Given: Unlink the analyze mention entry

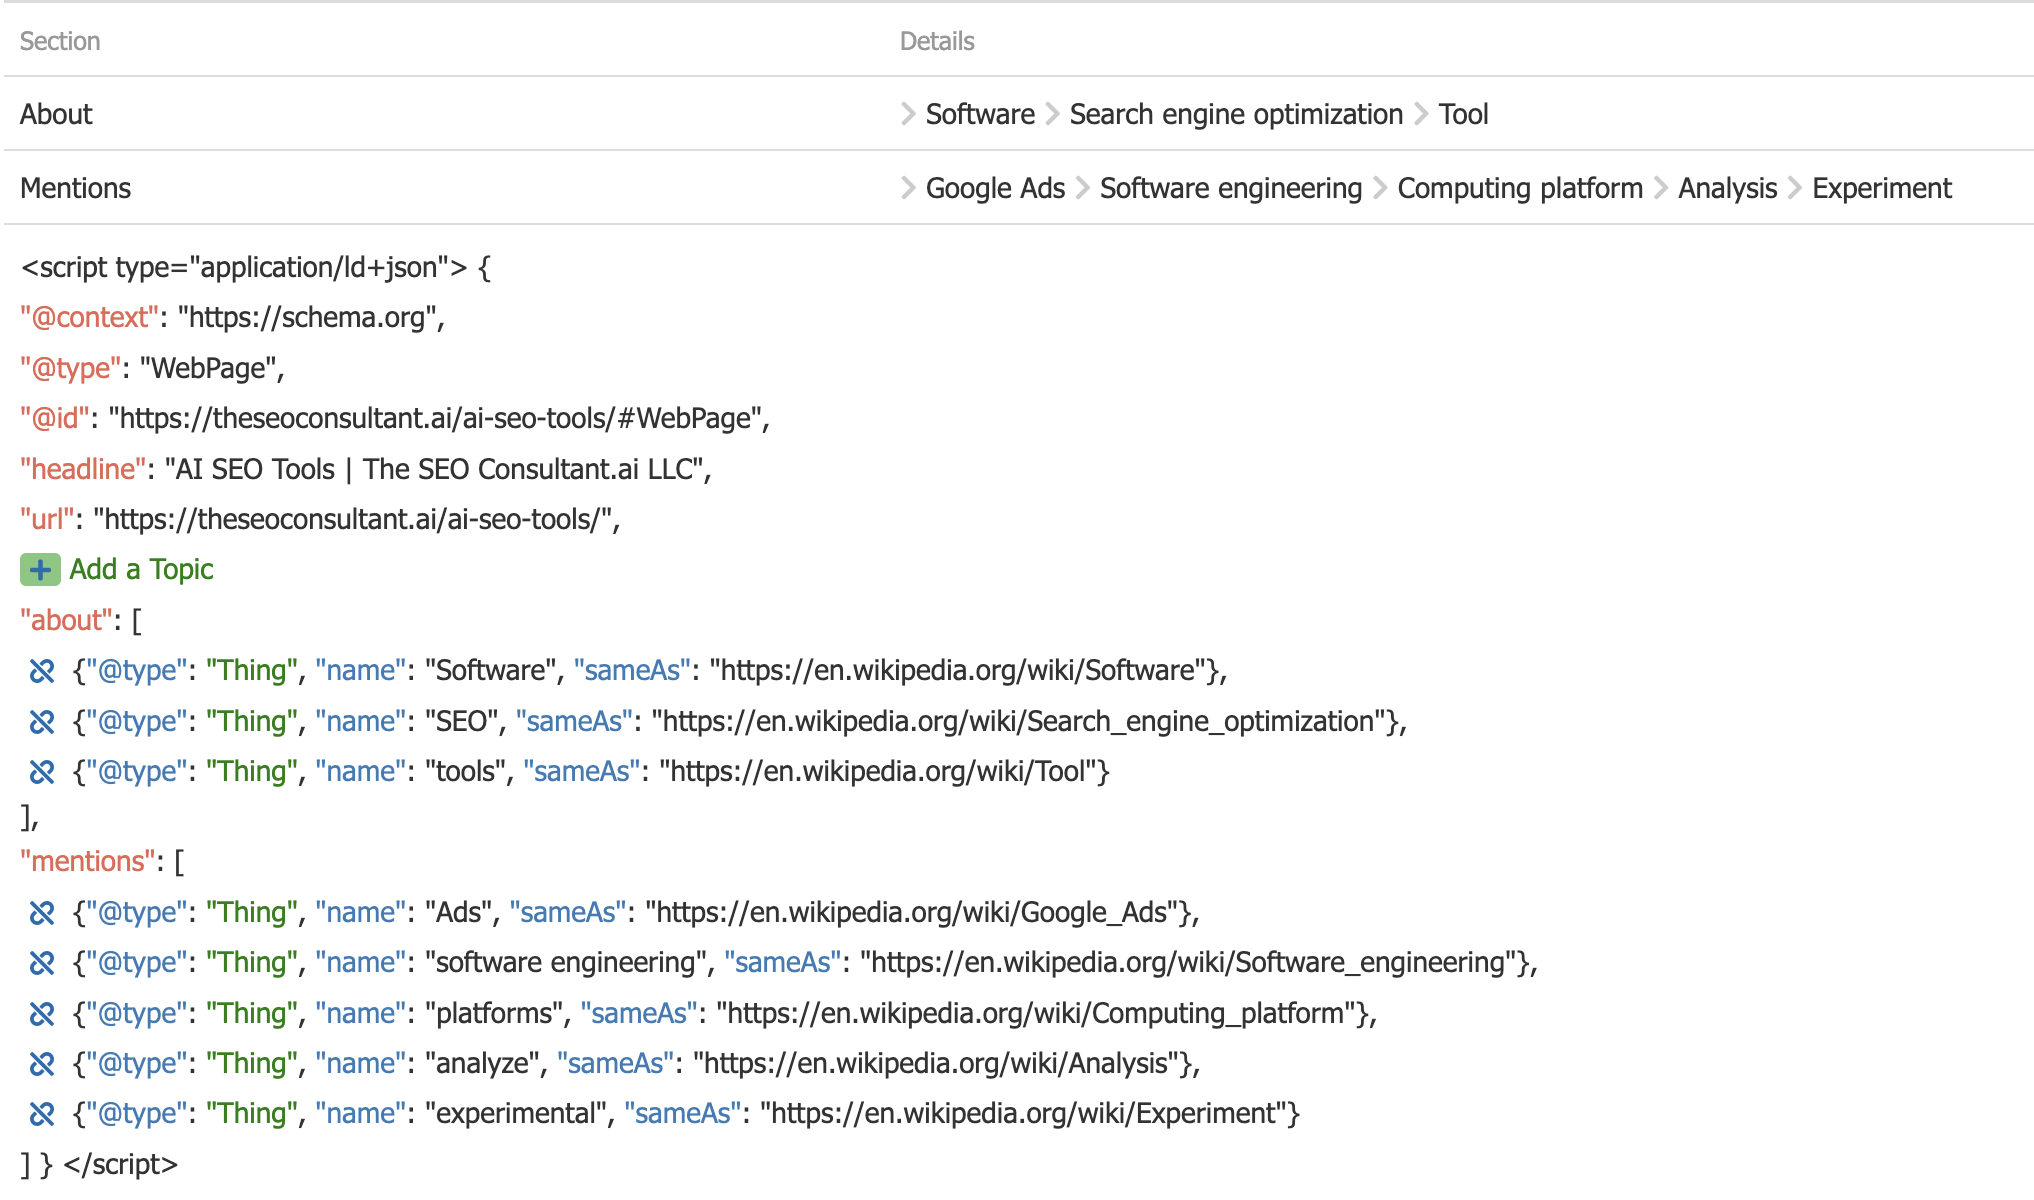Looking at the screenshot, I should (40, 1063).
